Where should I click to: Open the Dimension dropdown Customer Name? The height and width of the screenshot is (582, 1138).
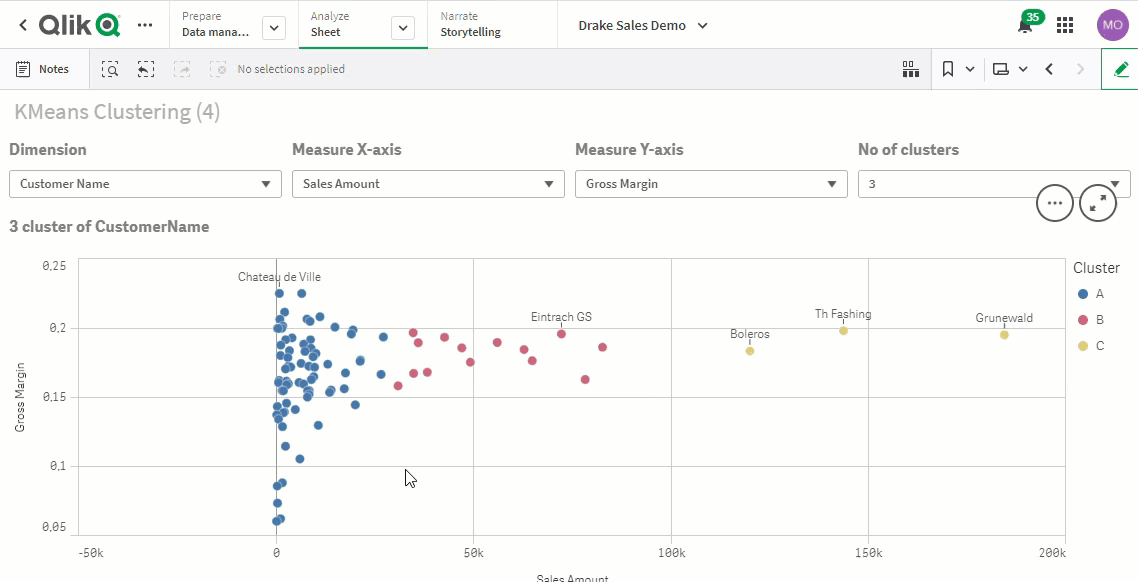click(146, 184)
